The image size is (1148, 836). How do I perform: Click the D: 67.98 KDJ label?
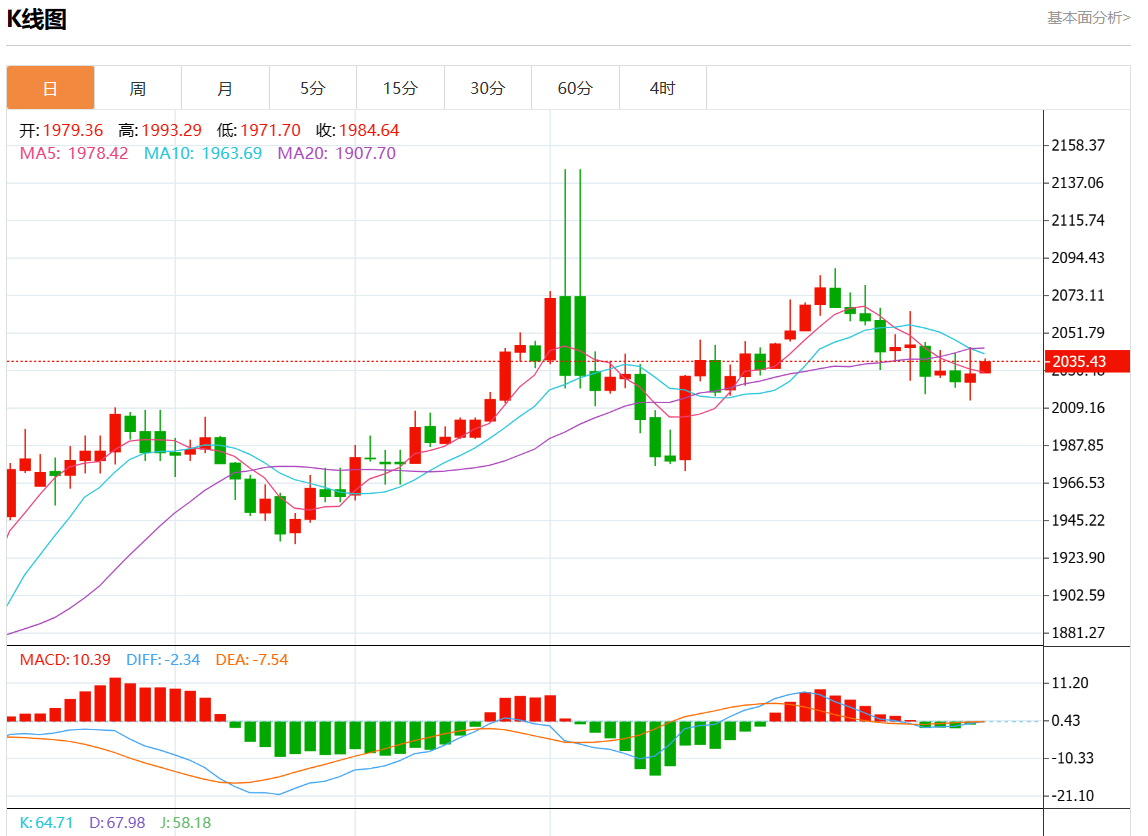[x=117, y=823]
